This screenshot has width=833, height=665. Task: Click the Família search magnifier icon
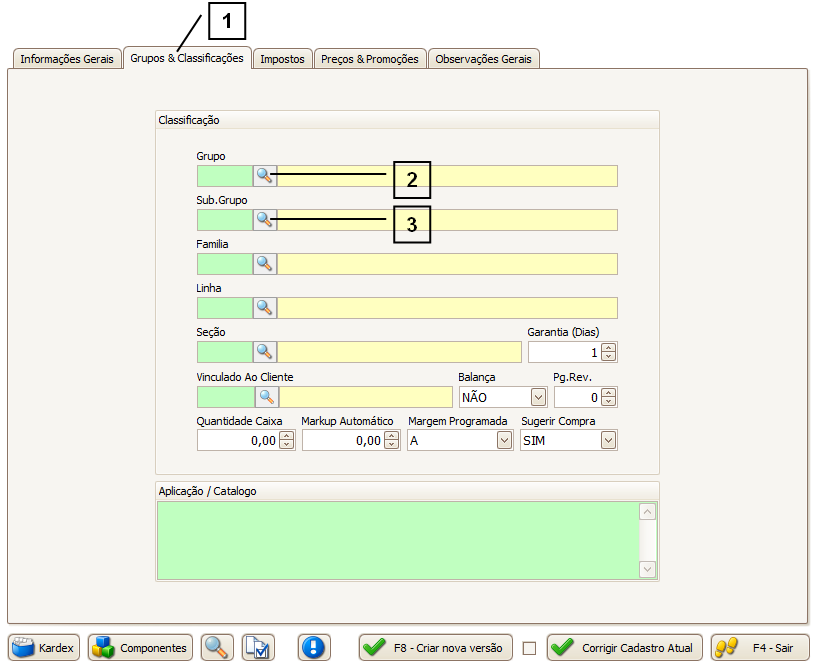point(264,264)
